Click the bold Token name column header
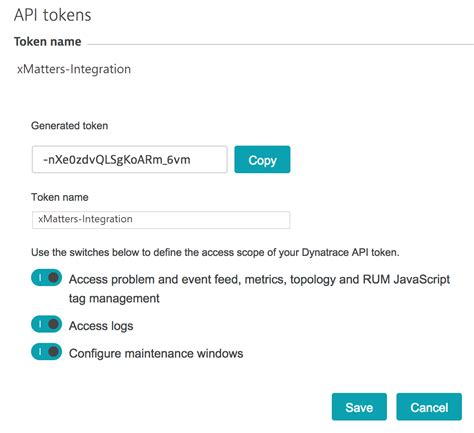Screen dimensions: 474x433 48,42
